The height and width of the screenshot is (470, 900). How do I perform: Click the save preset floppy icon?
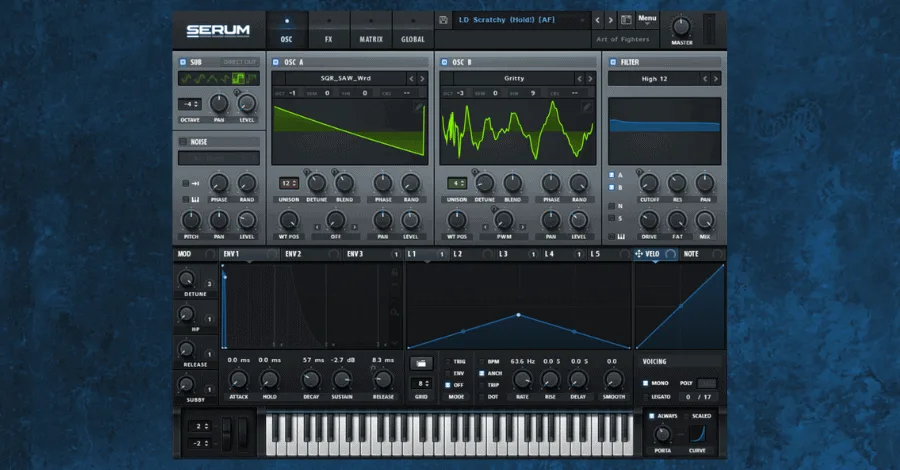click(443, 20)
